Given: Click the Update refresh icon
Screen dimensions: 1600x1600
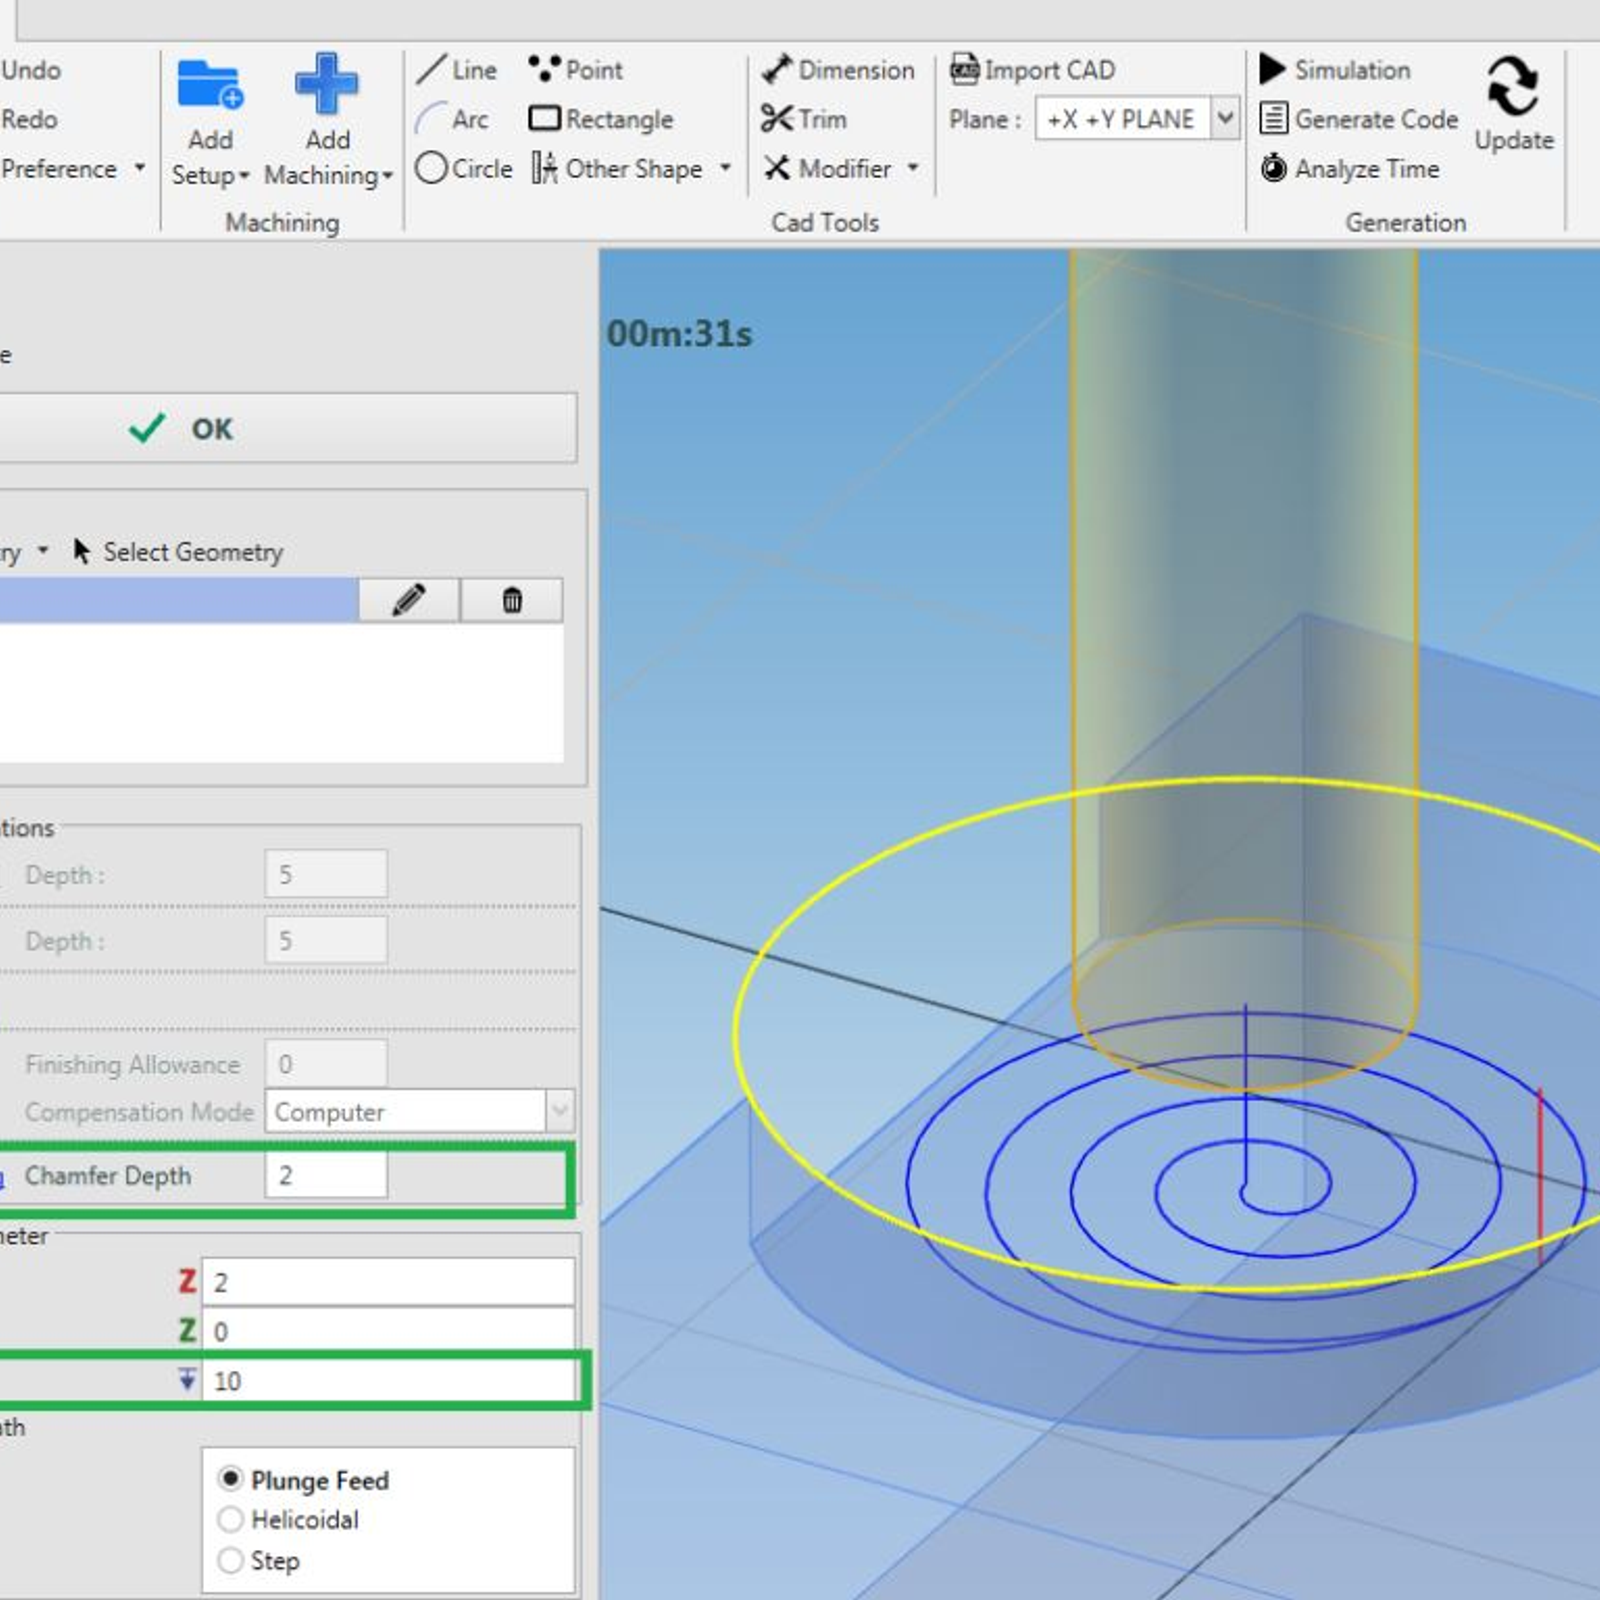Looking at the screenshot, I should click(x=1513, y=86).
